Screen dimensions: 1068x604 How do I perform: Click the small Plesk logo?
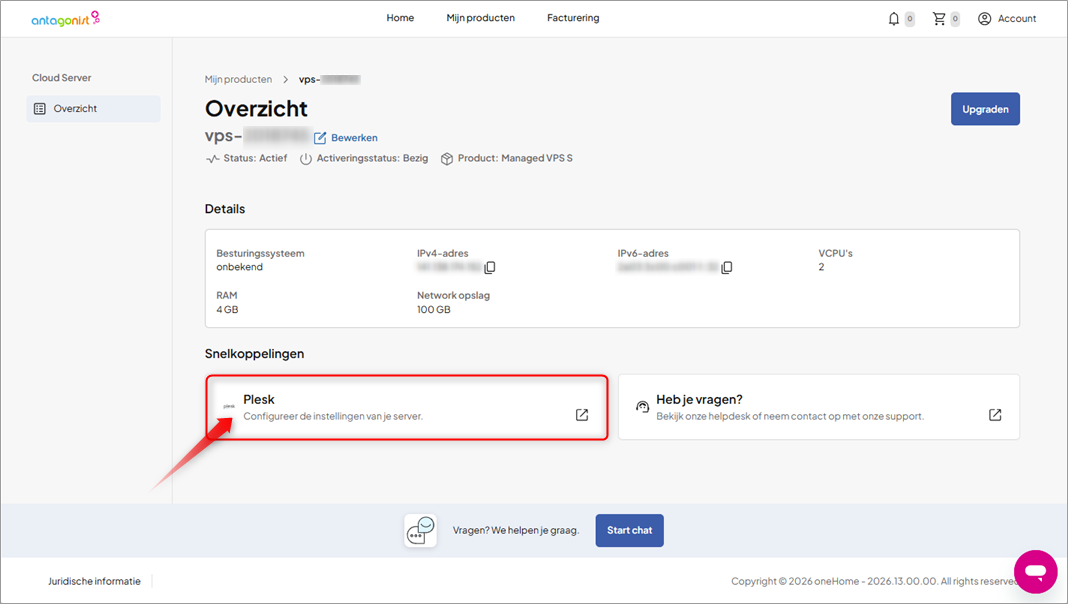(230, 407)
